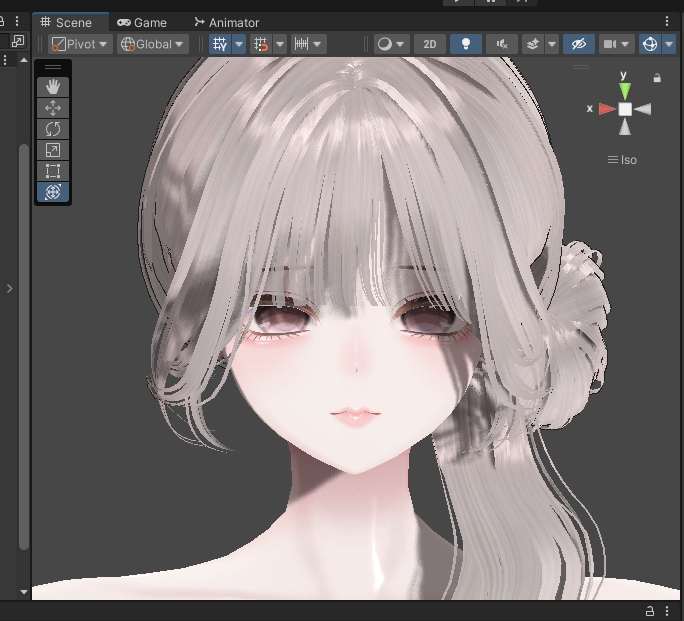The height and width of the screenshot is (621, 684).
Task: Click the left panel vertical scrollbar thumb
Action: tap(24, 347)
